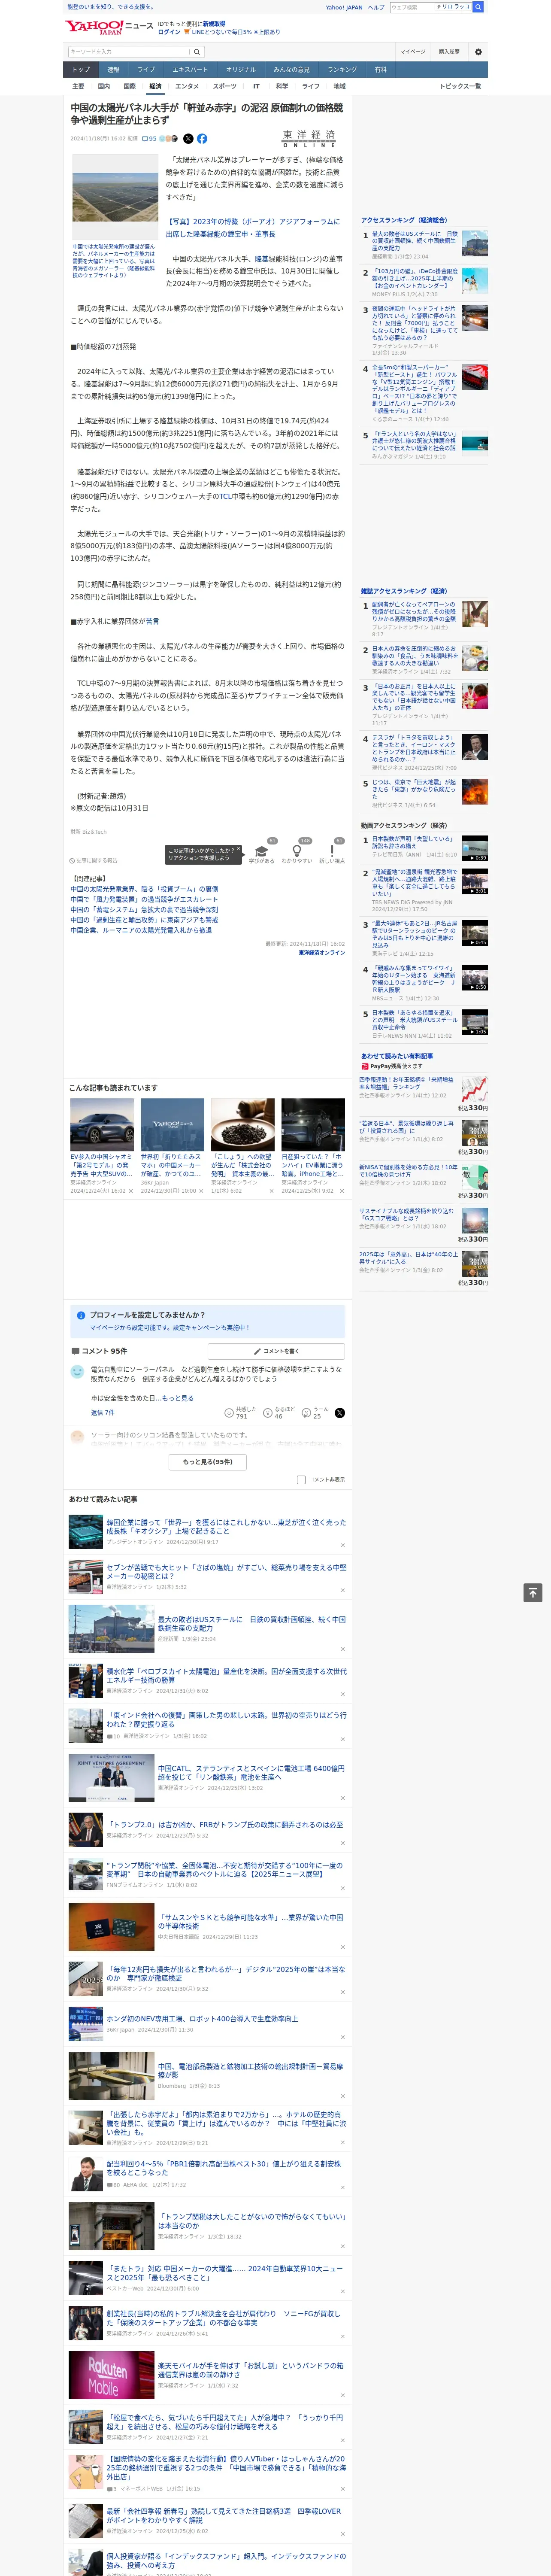Click the コメントを書く button
This screenshot has height=2576, width=551.
coord(276,1351)
